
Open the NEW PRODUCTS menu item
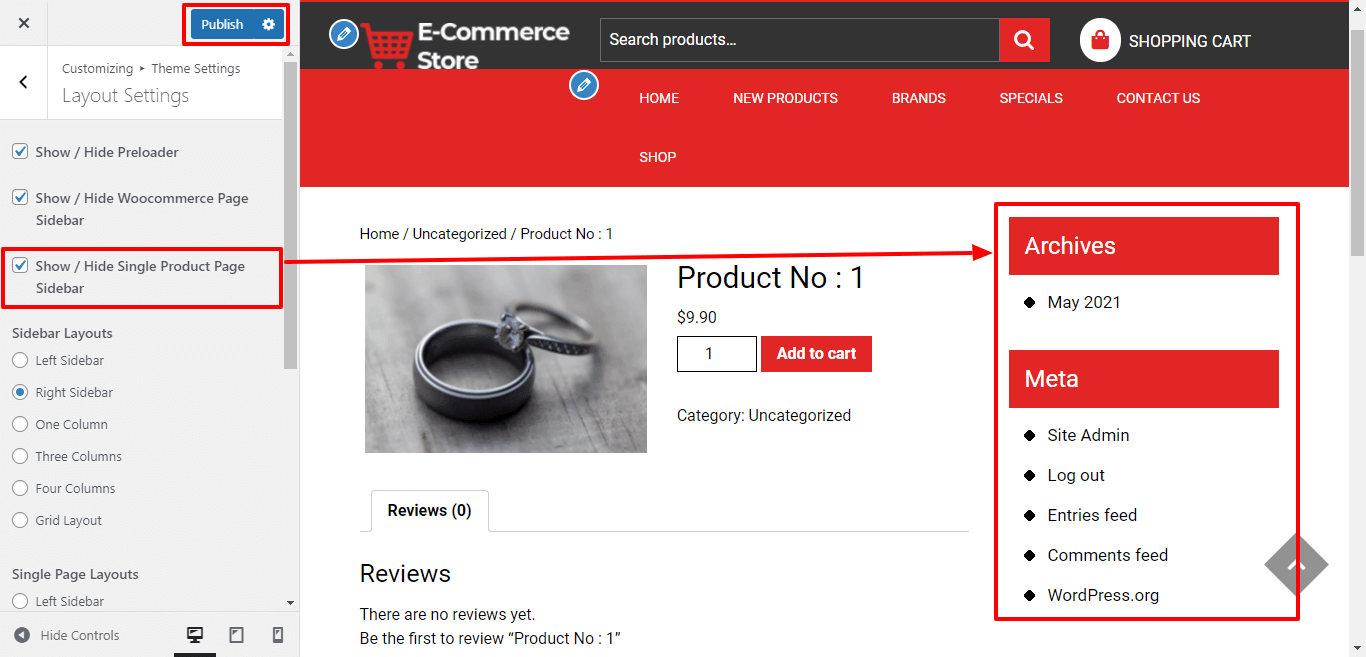click(x=785, y=98)
